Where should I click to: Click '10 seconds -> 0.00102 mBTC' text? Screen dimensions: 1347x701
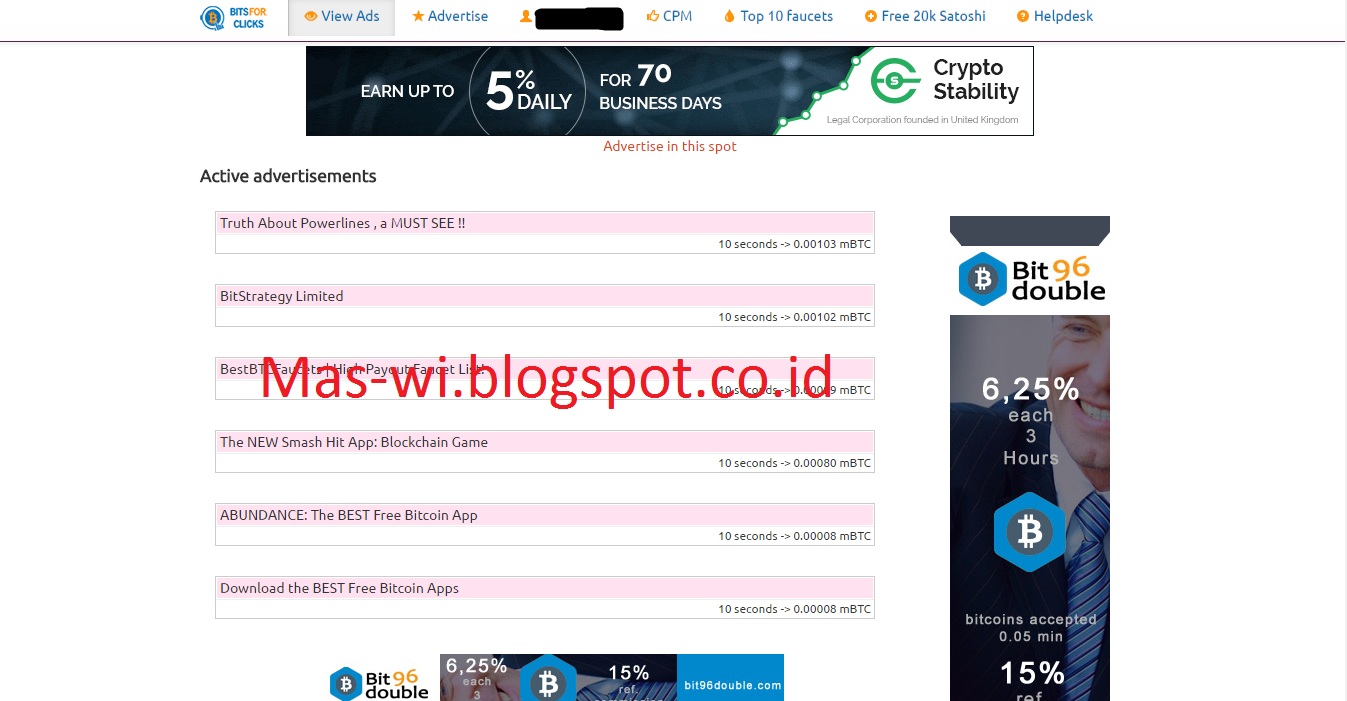[794, 317]
